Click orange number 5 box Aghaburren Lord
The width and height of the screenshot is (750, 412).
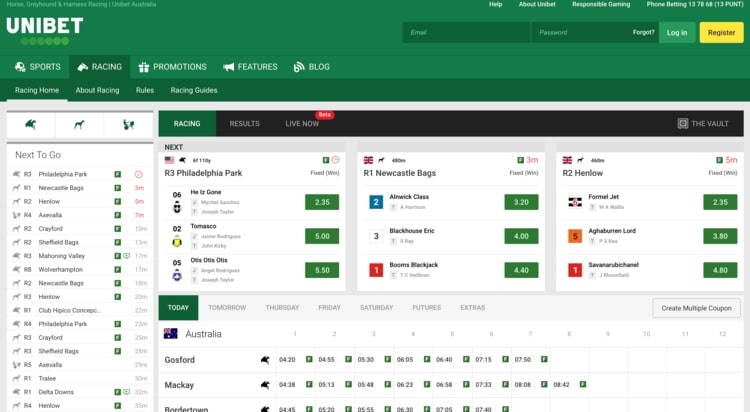[575, 236]
